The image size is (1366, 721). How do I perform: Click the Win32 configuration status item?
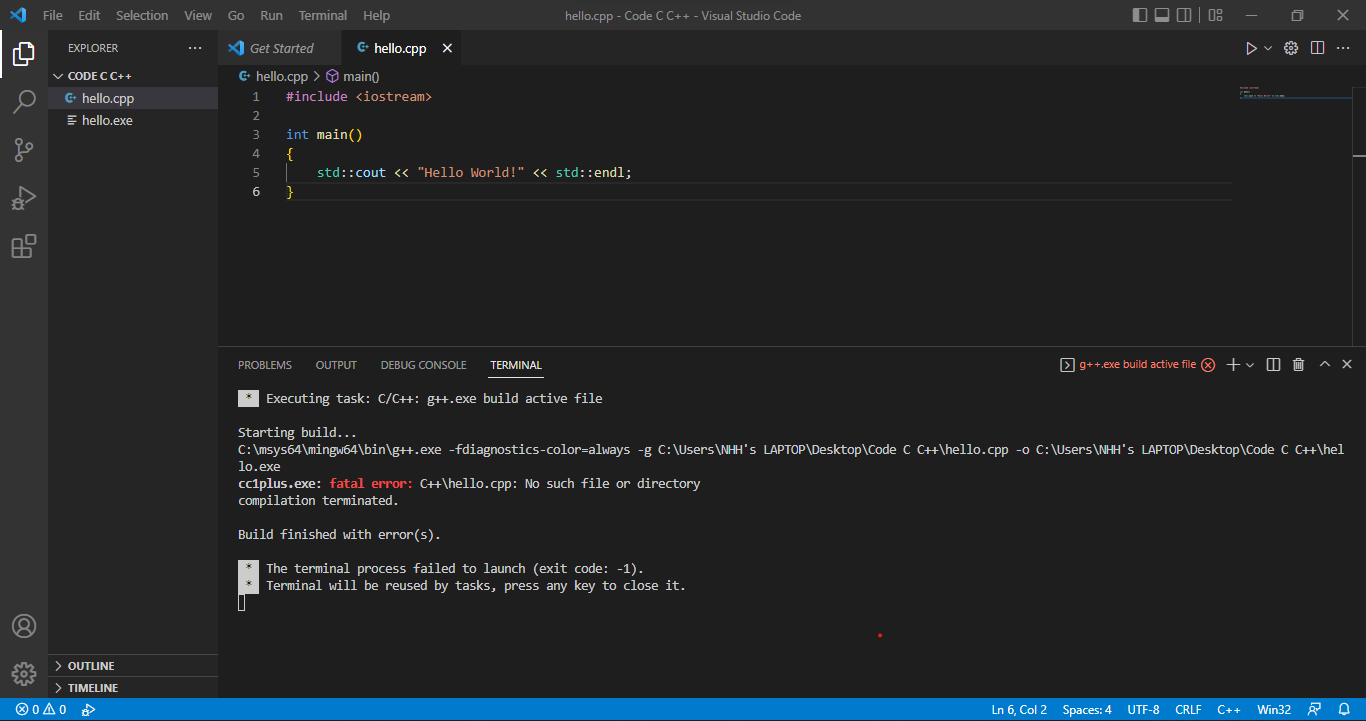tap(1274, 710)
